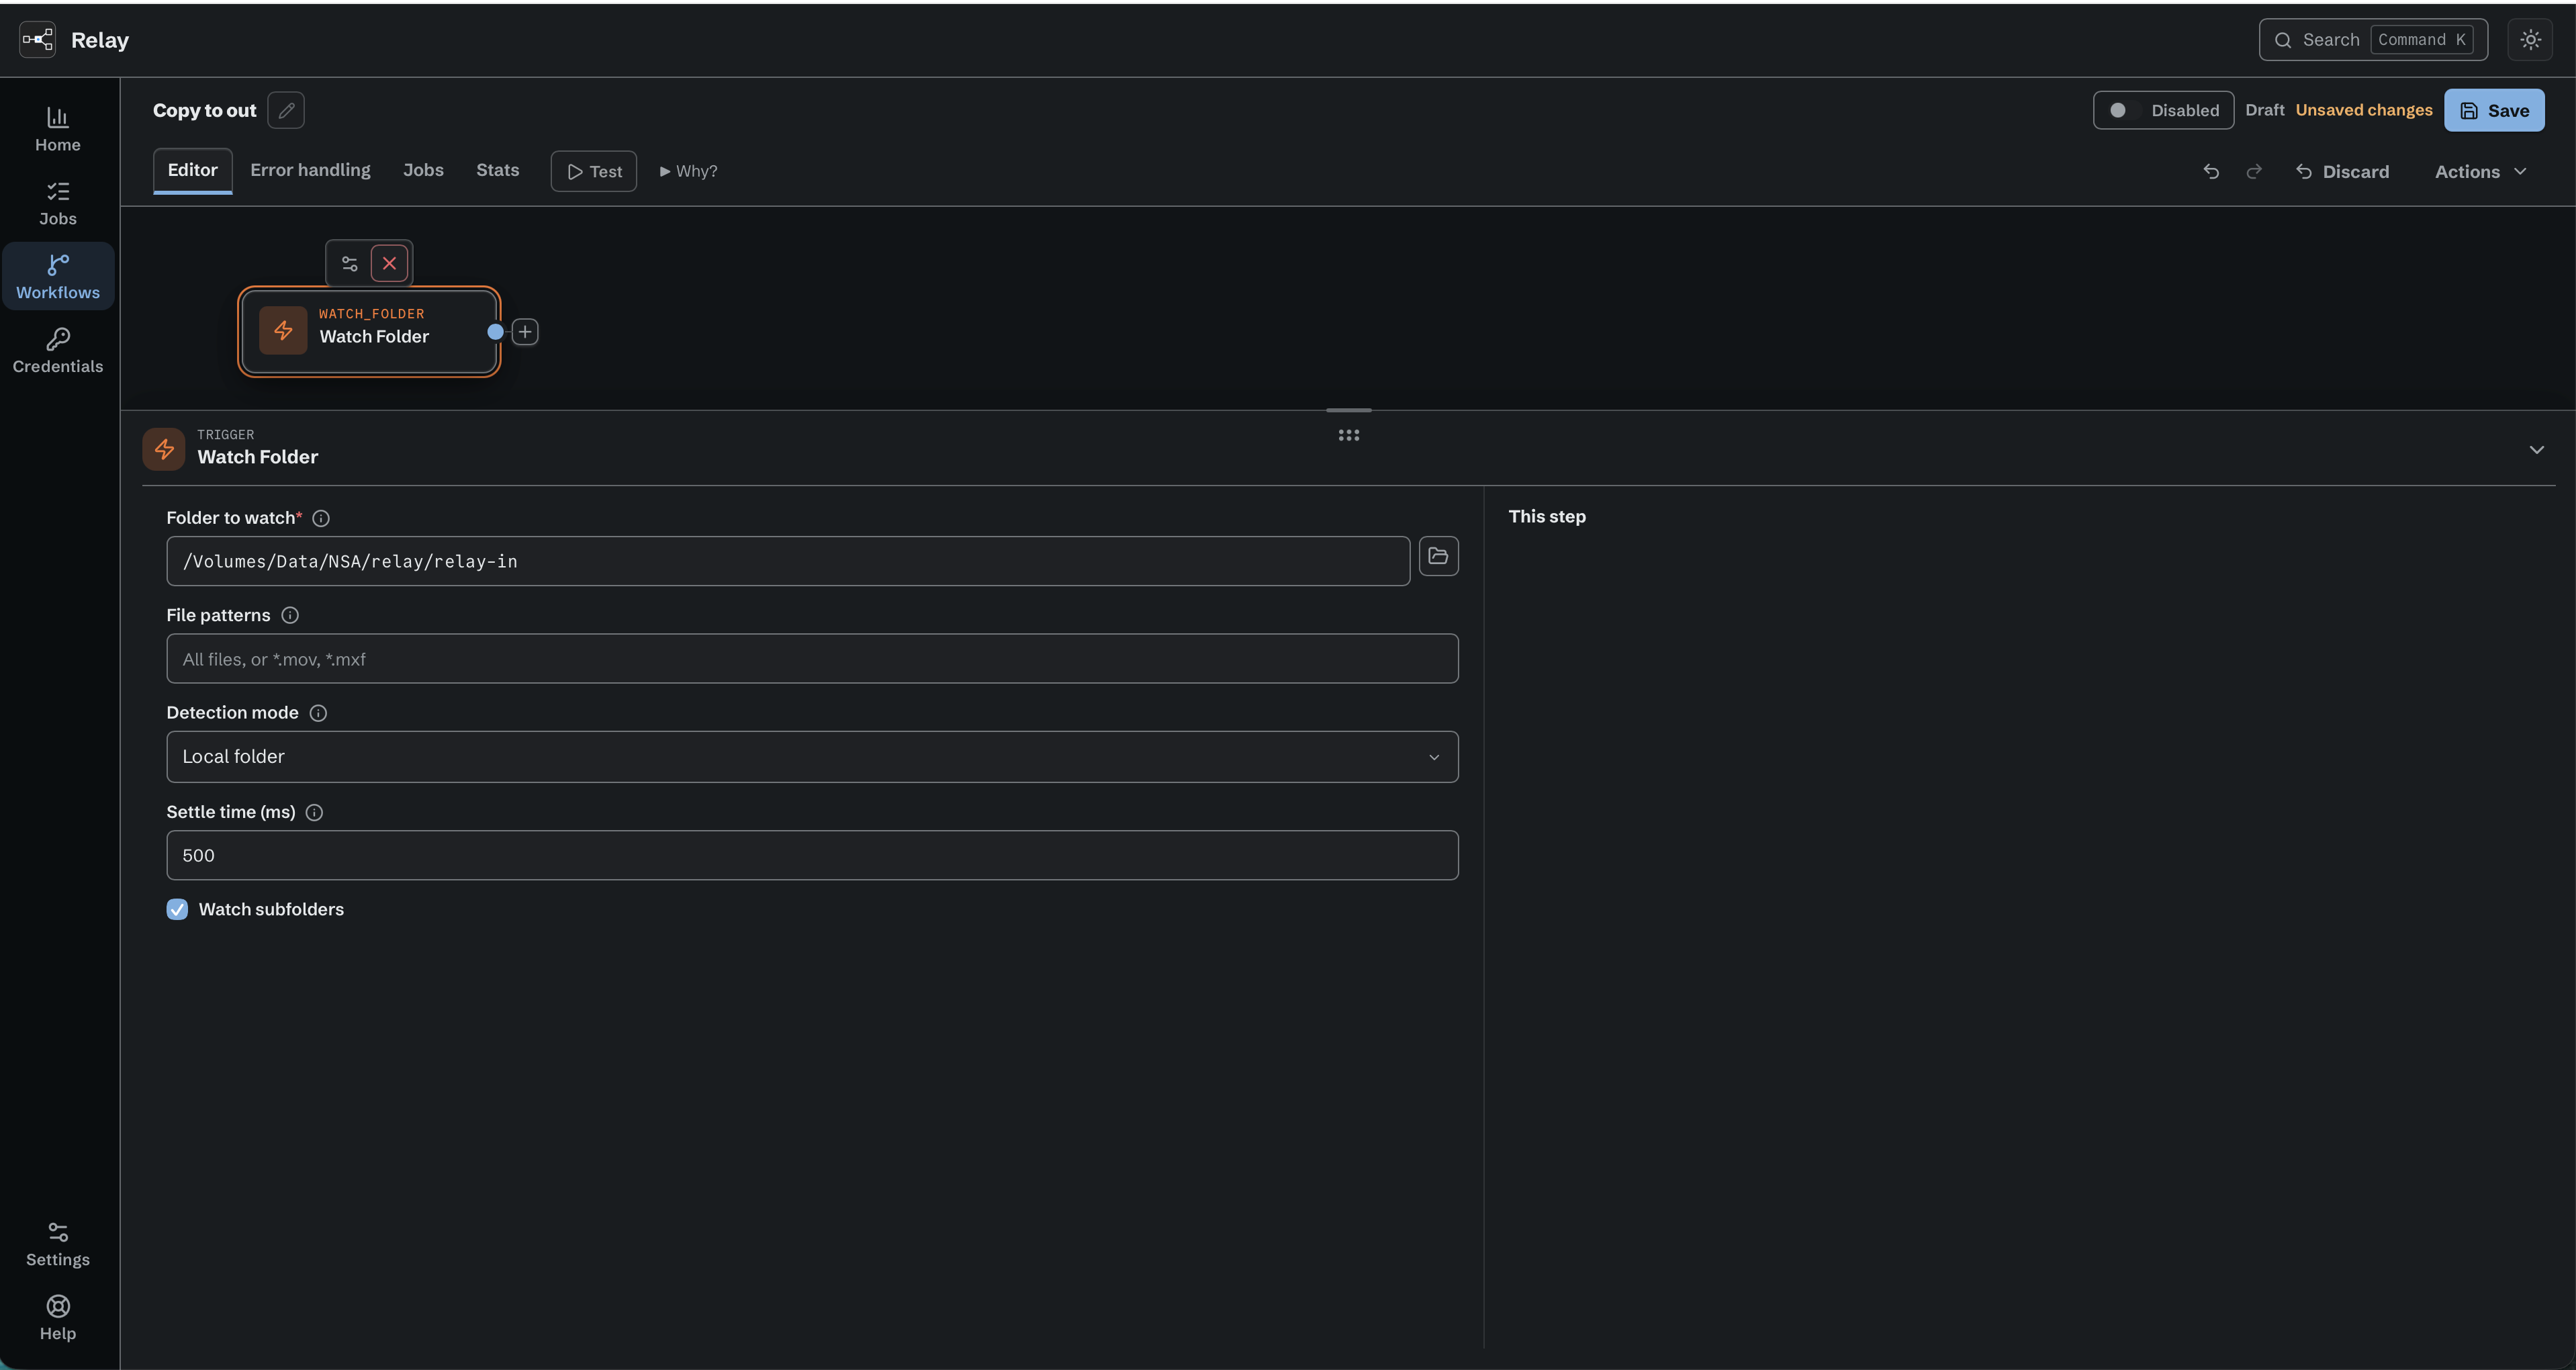Screen dimensions: 2576x1370
Task: Open Home in the sidebar
Action: 58,130
